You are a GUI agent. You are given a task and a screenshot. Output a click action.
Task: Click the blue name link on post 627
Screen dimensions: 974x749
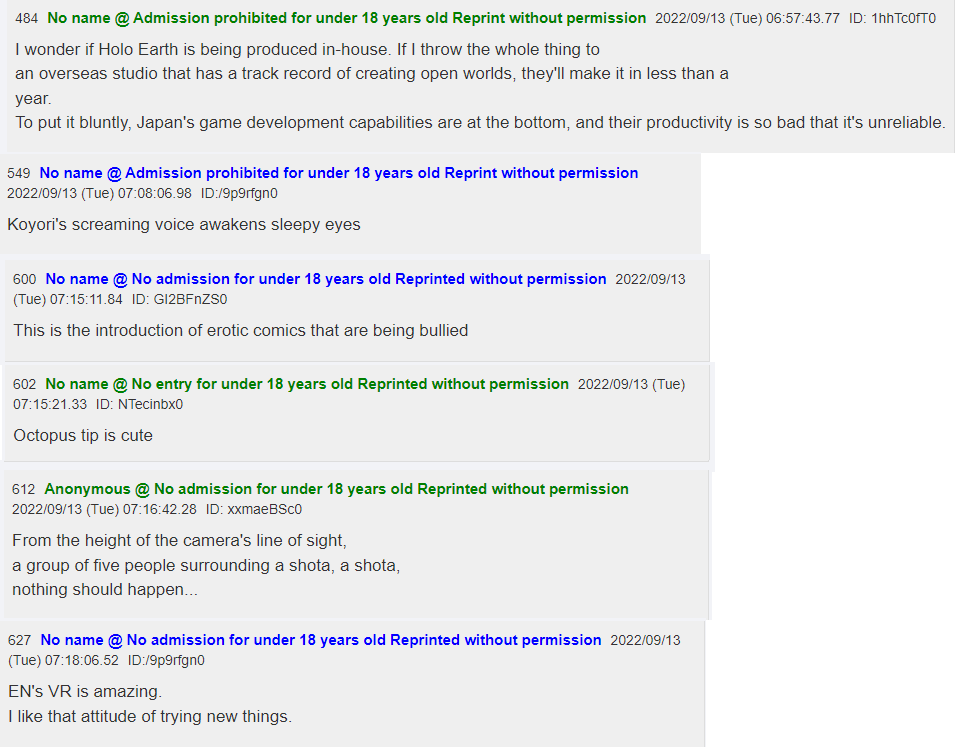321,640
